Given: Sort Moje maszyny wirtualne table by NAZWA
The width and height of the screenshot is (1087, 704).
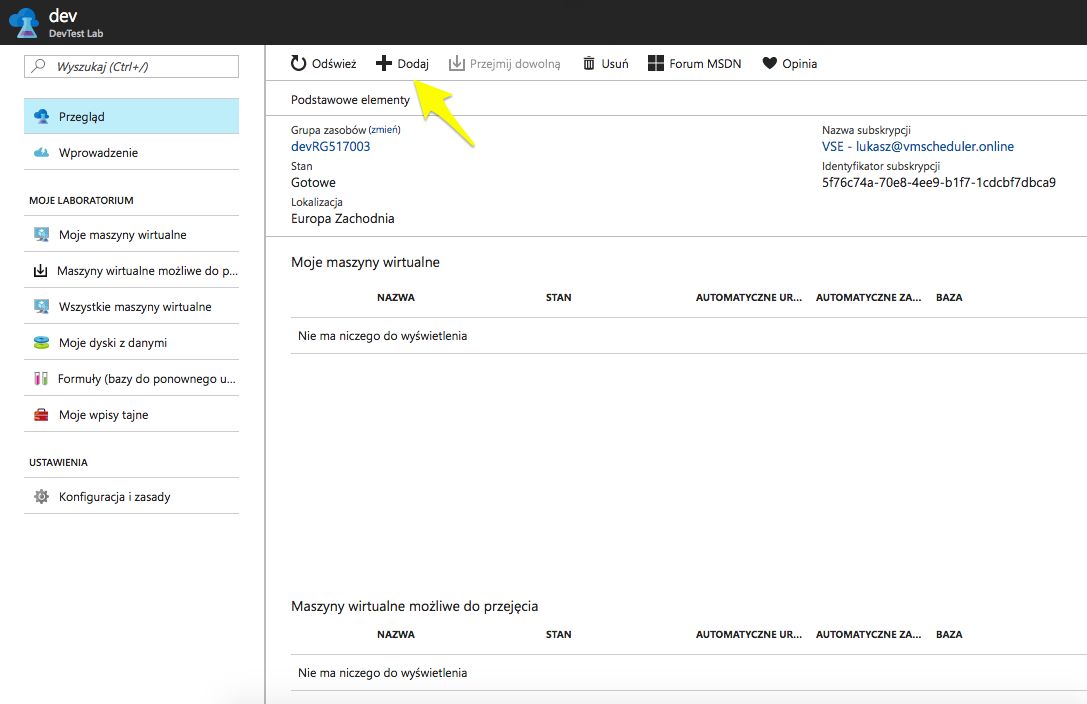Looking at the screenshot, I should [396, 297].
